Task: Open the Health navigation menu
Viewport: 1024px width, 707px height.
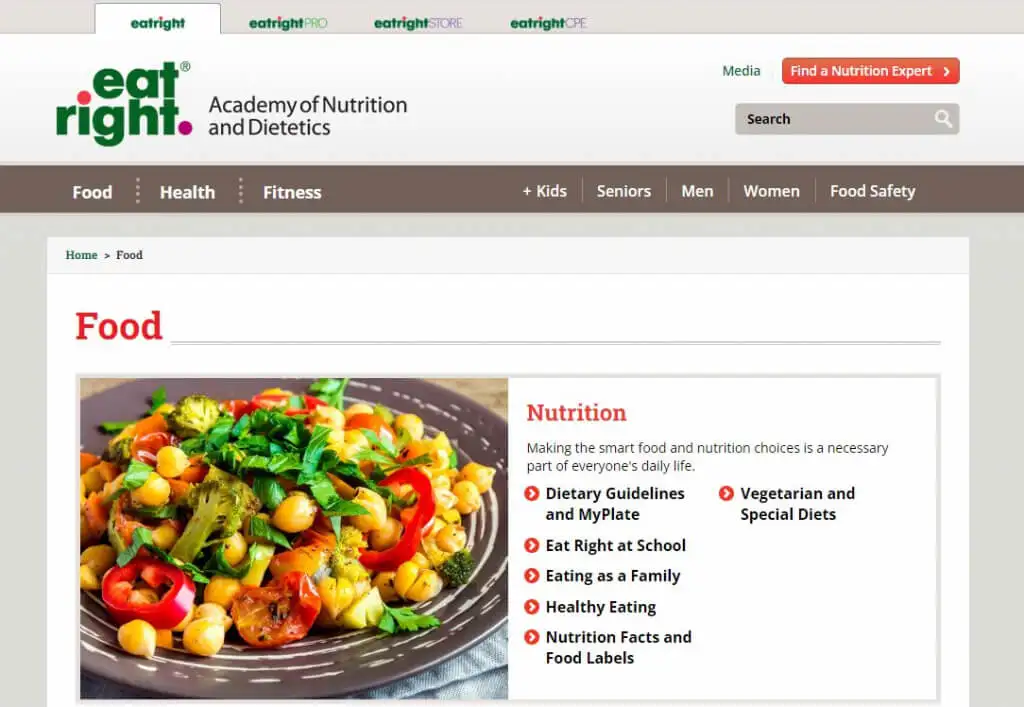Action: tap(187, 192)
